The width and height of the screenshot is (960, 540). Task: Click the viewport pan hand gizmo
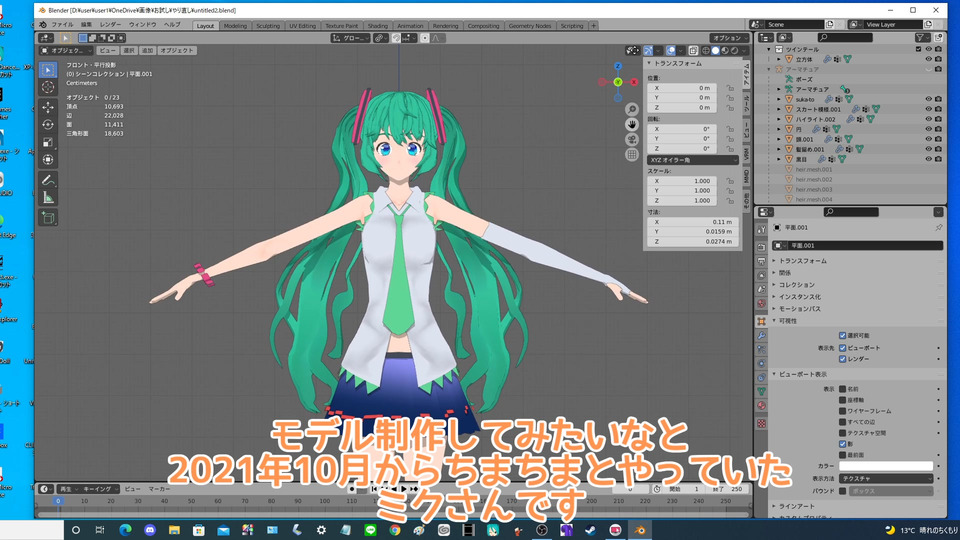(x=632, y=124)
